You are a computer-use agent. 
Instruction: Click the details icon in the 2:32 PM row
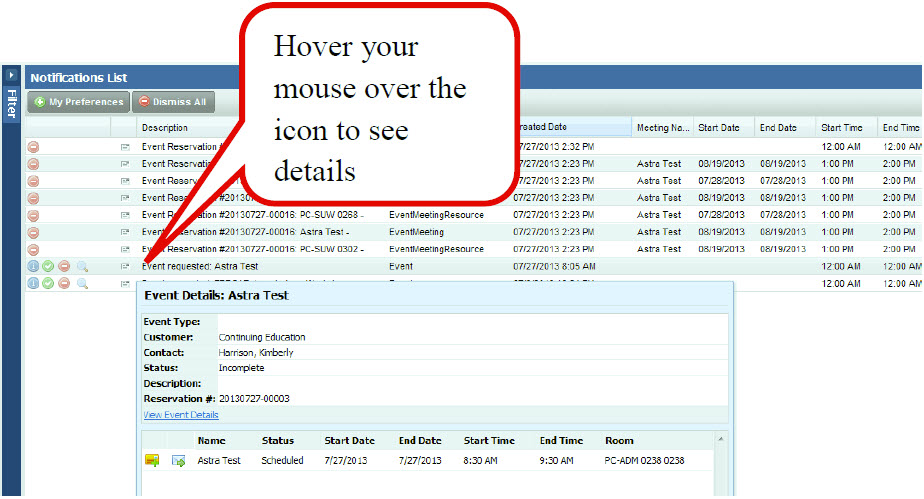point(125,147)
